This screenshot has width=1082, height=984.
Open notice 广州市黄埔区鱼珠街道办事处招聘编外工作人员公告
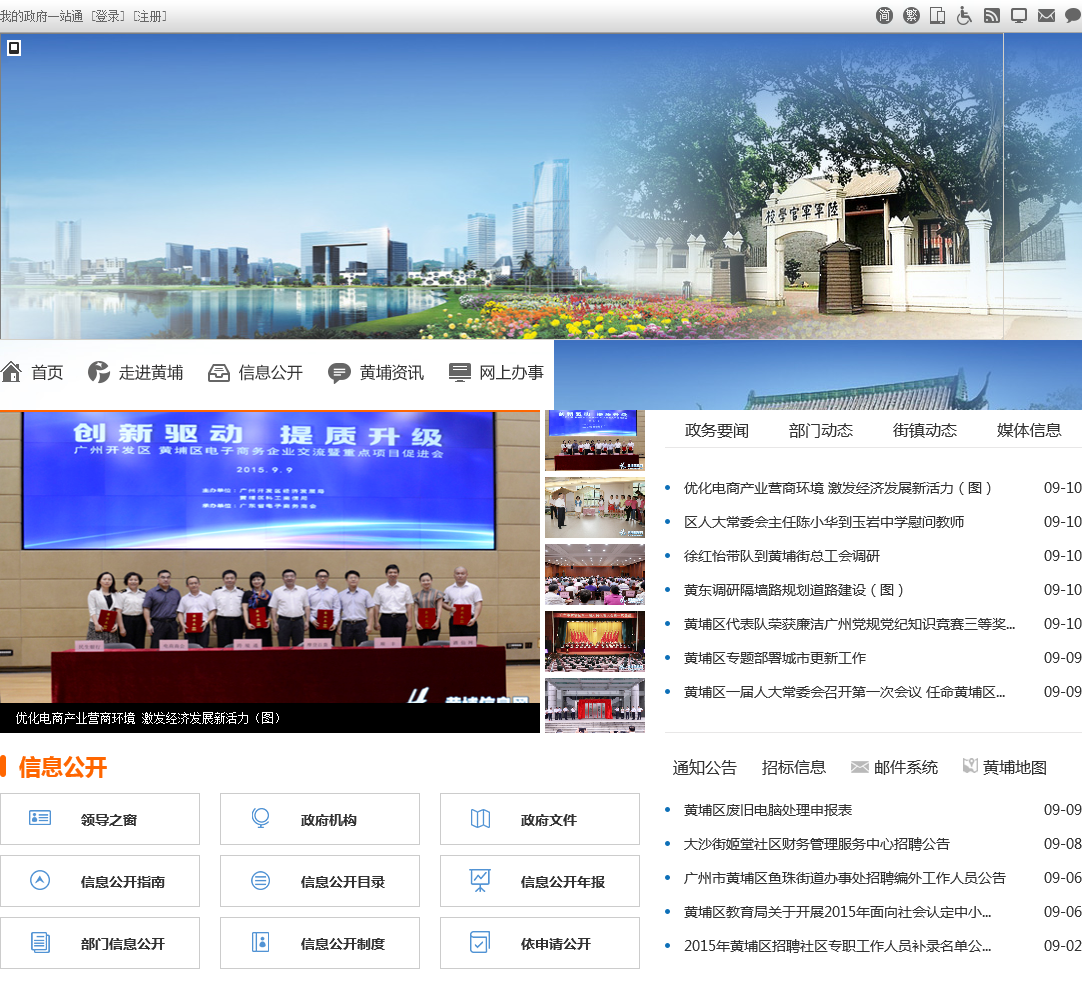point(845,878)
